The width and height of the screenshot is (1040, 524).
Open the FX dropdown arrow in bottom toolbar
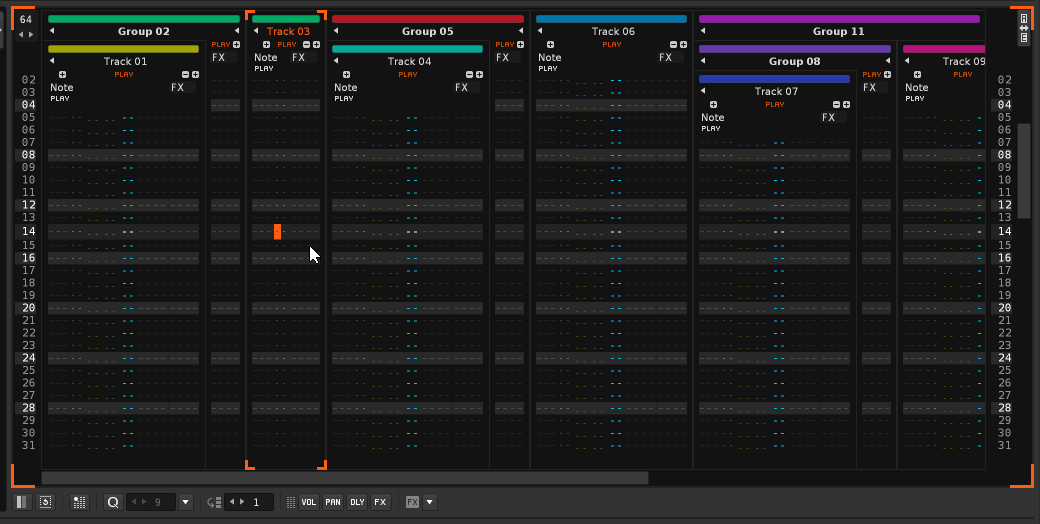430,502
